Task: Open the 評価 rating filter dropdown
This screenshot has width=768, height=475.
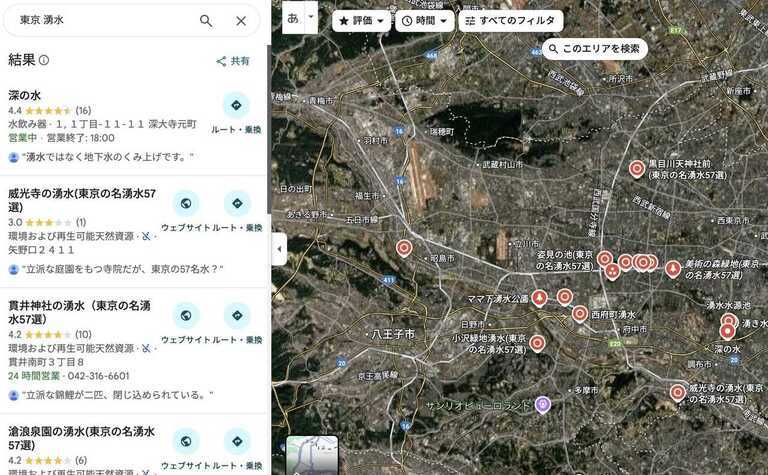Action: click(x=361, y=21)
